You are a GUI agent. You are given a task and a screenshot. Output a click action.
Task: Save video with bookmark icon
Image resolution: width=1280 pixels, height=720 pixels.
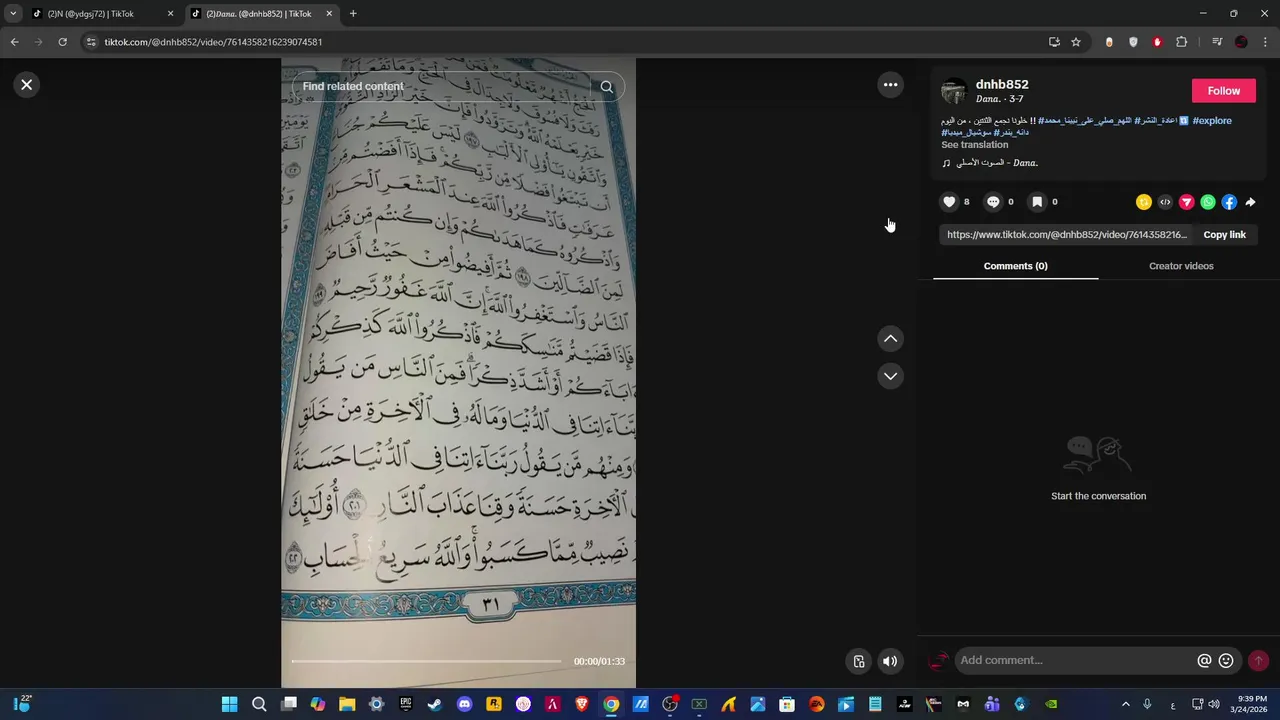tap(1037, 202)
